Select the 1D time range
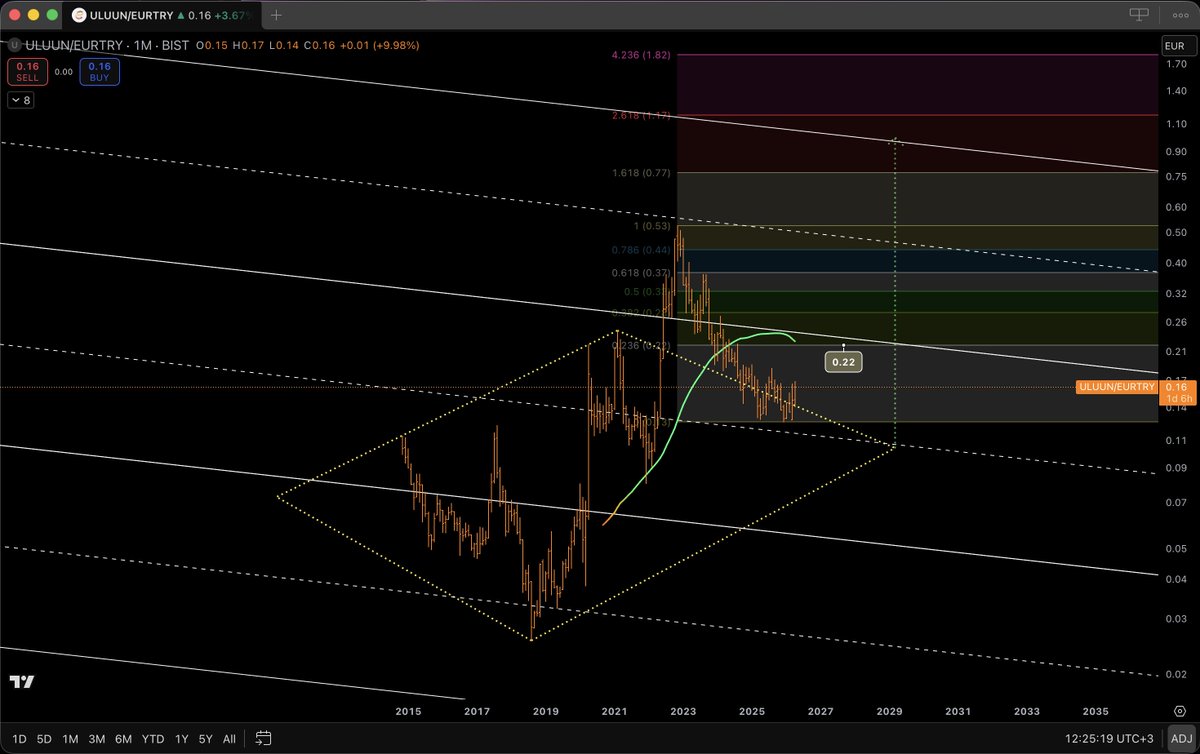 tap(17, 739)
